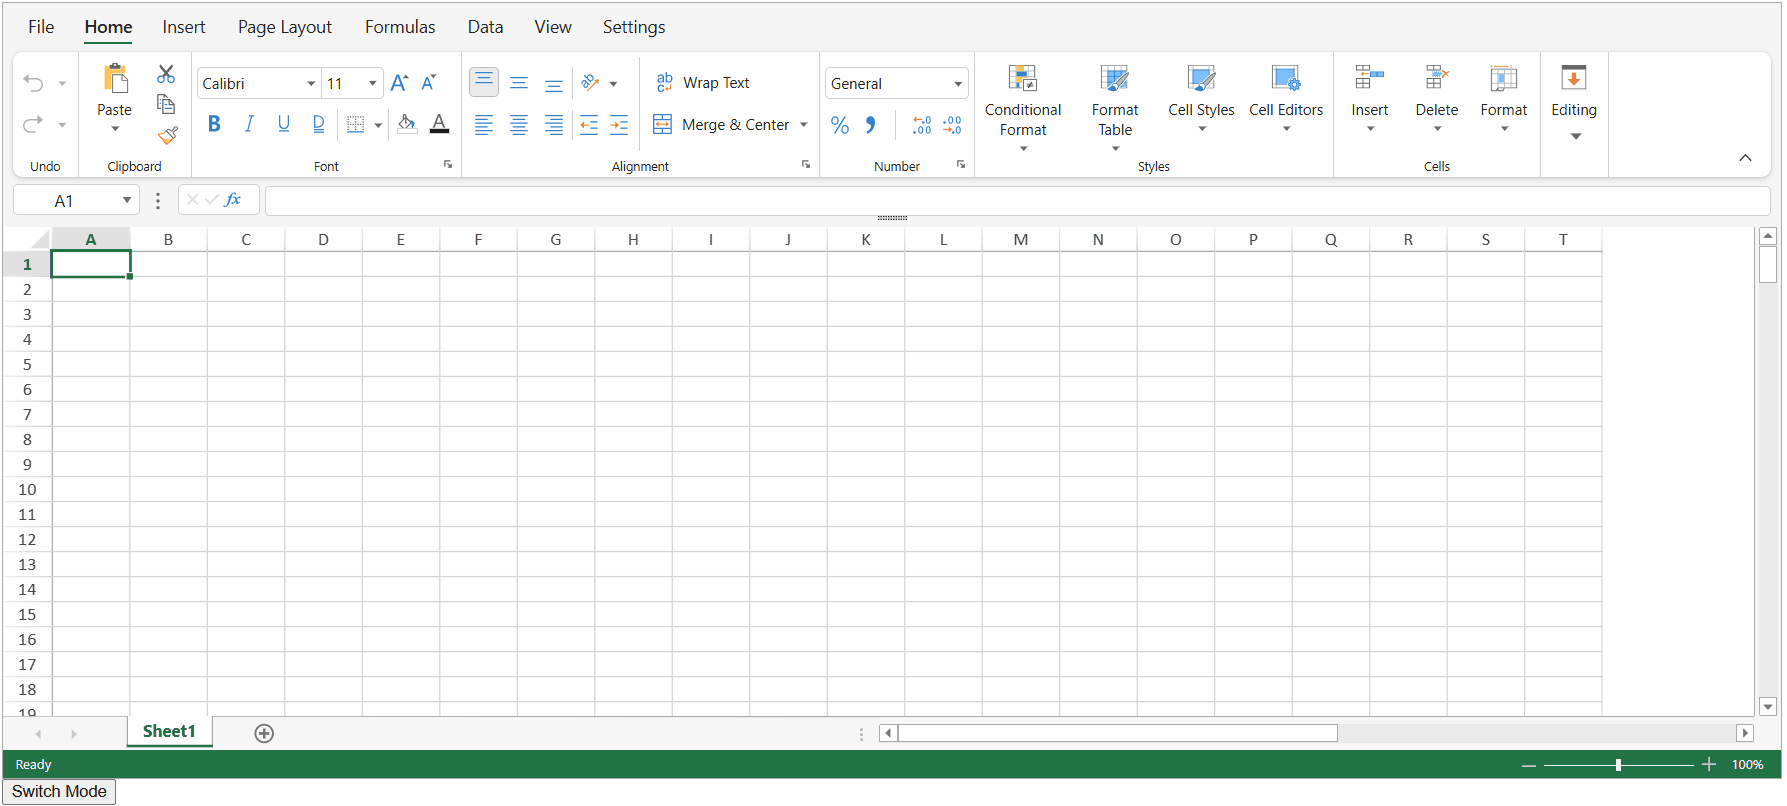Click the text orientation icon

point(590,83)
